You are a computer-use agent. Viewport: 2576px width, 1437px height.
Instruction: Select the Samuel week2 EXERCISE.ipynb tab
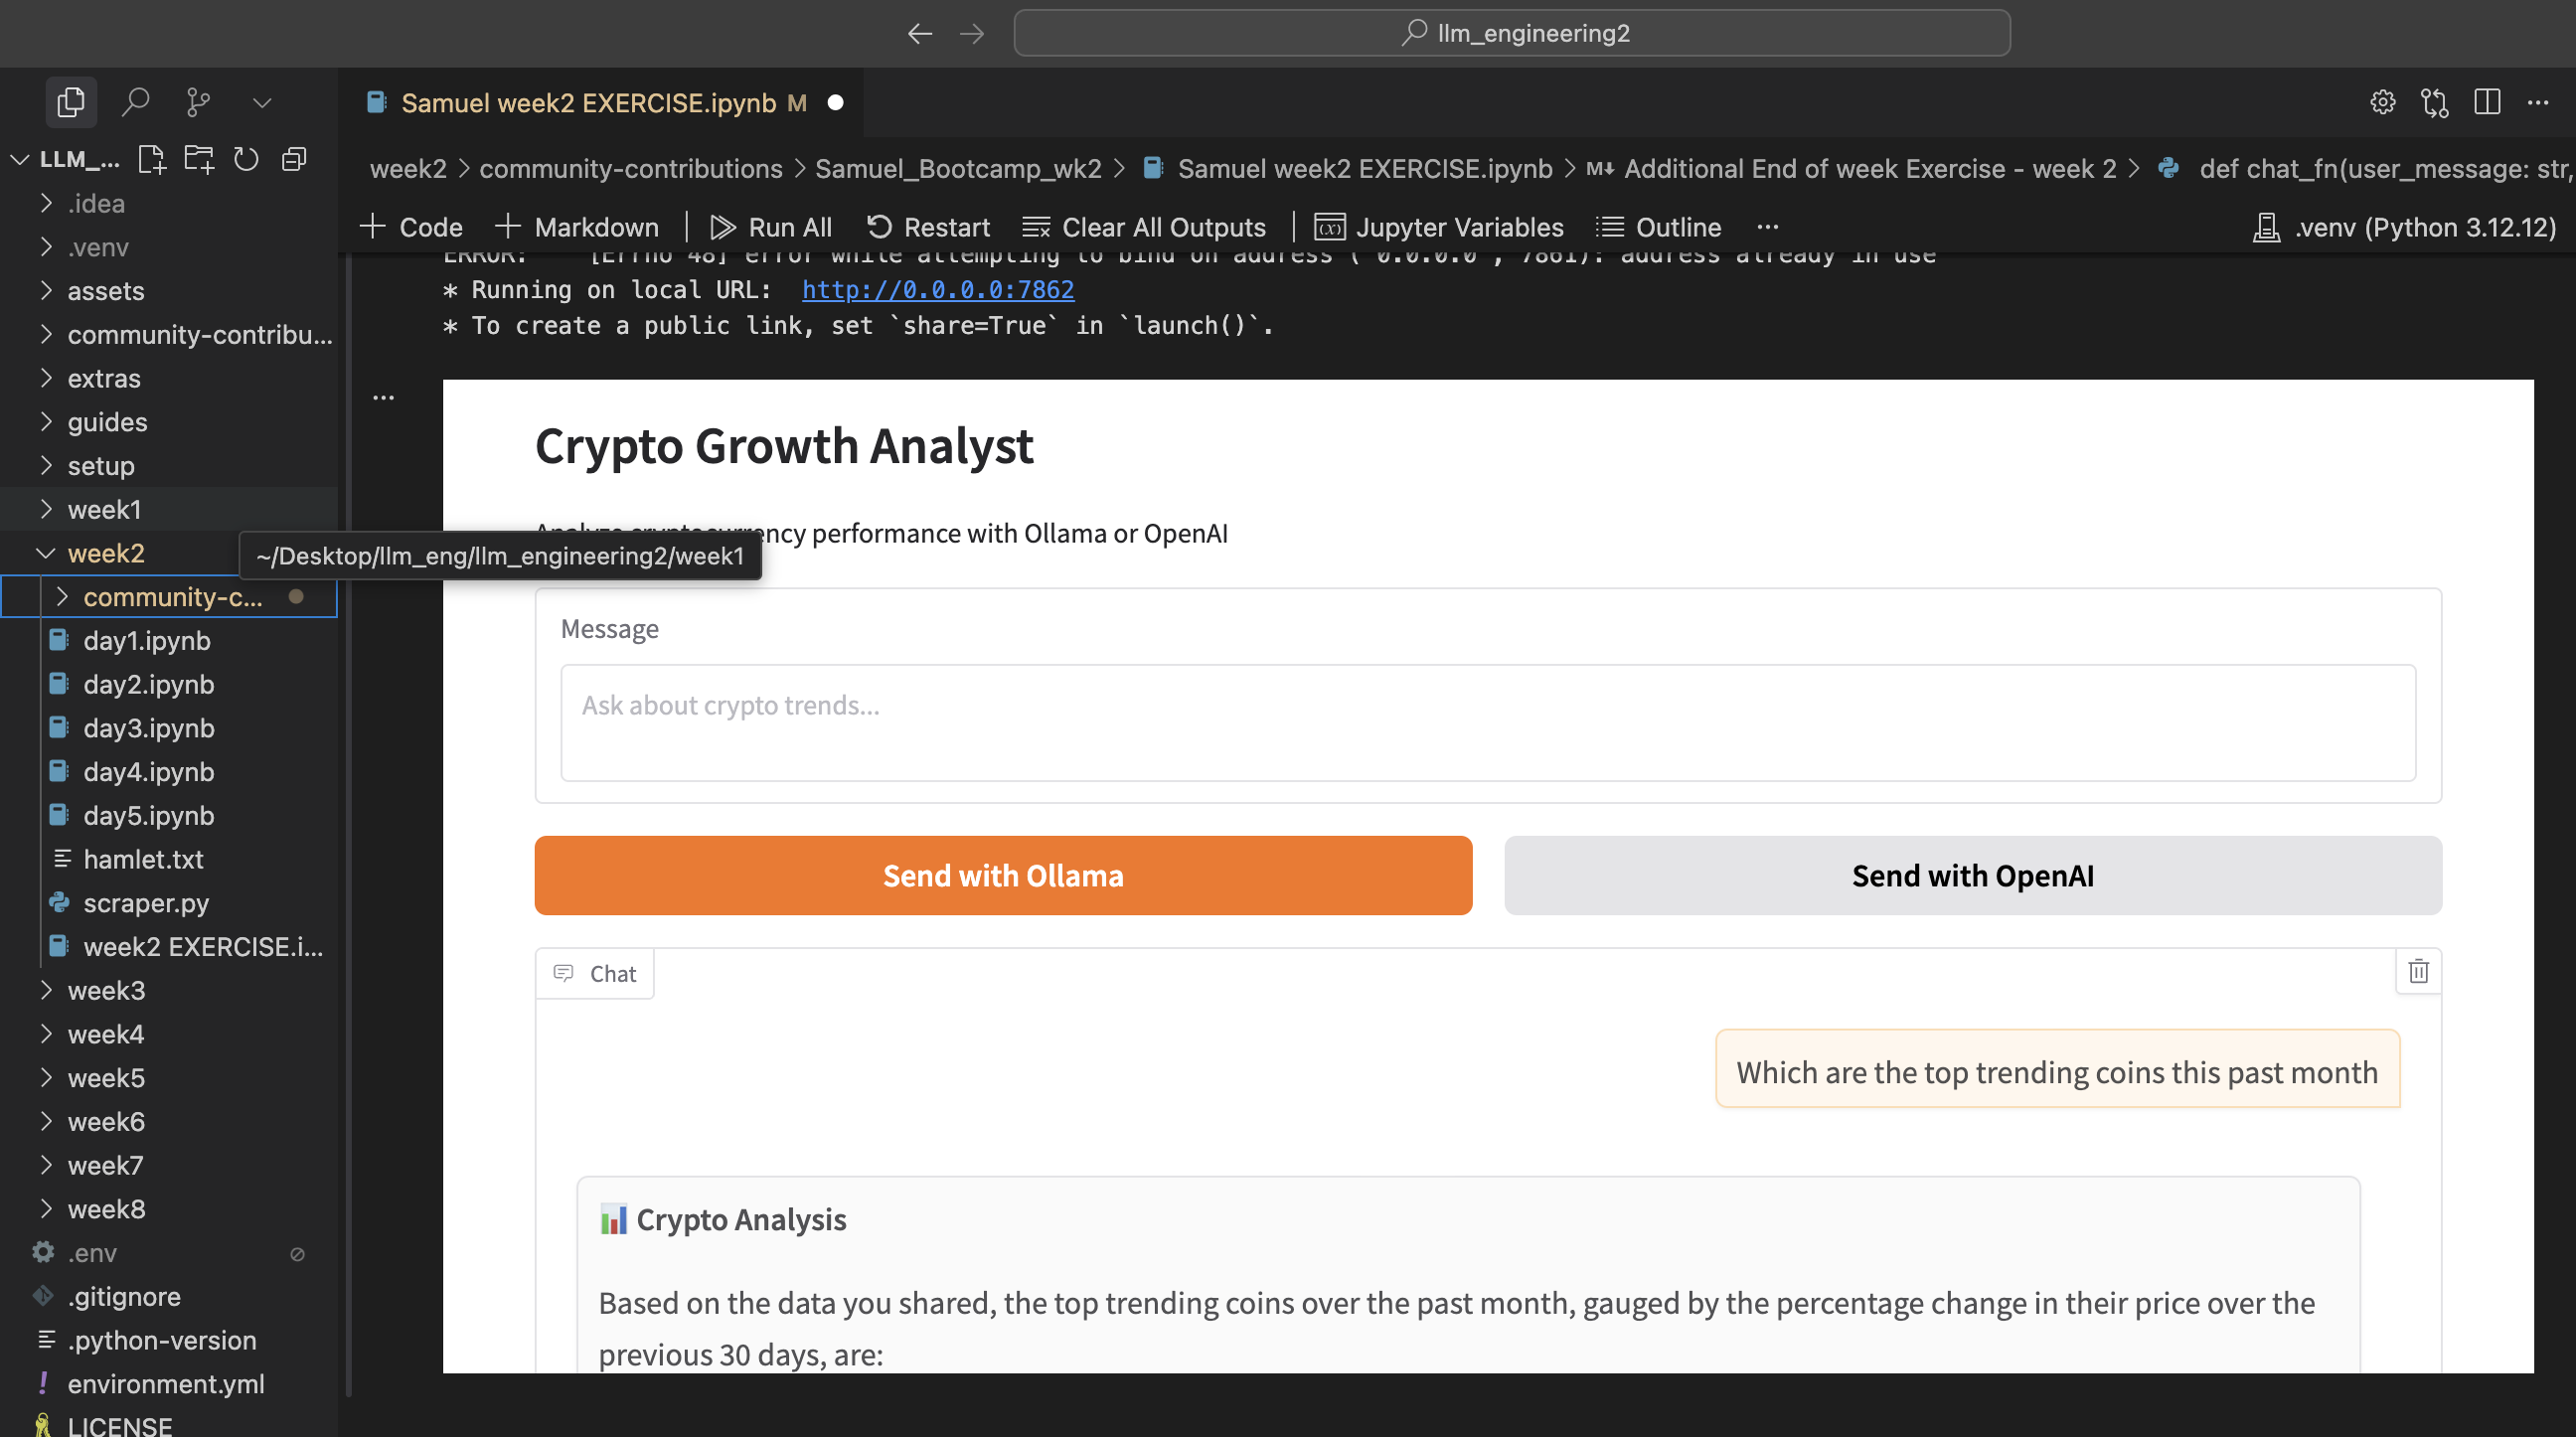click(x=588, y=103)
